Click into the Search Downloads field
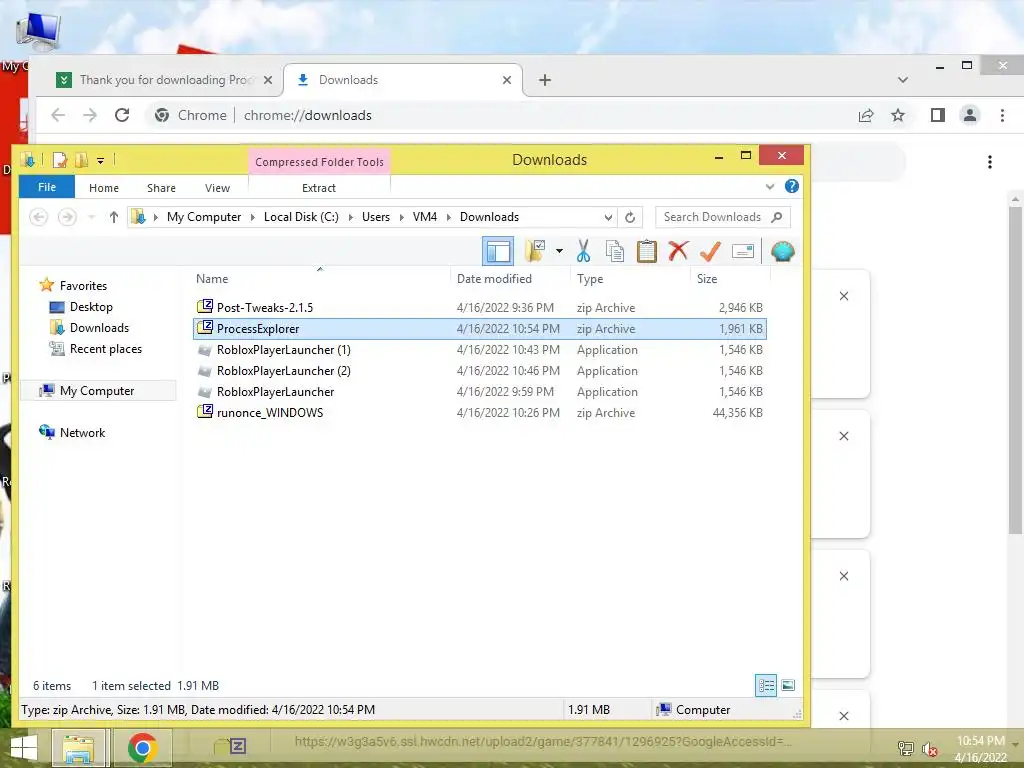 [722, 217]
